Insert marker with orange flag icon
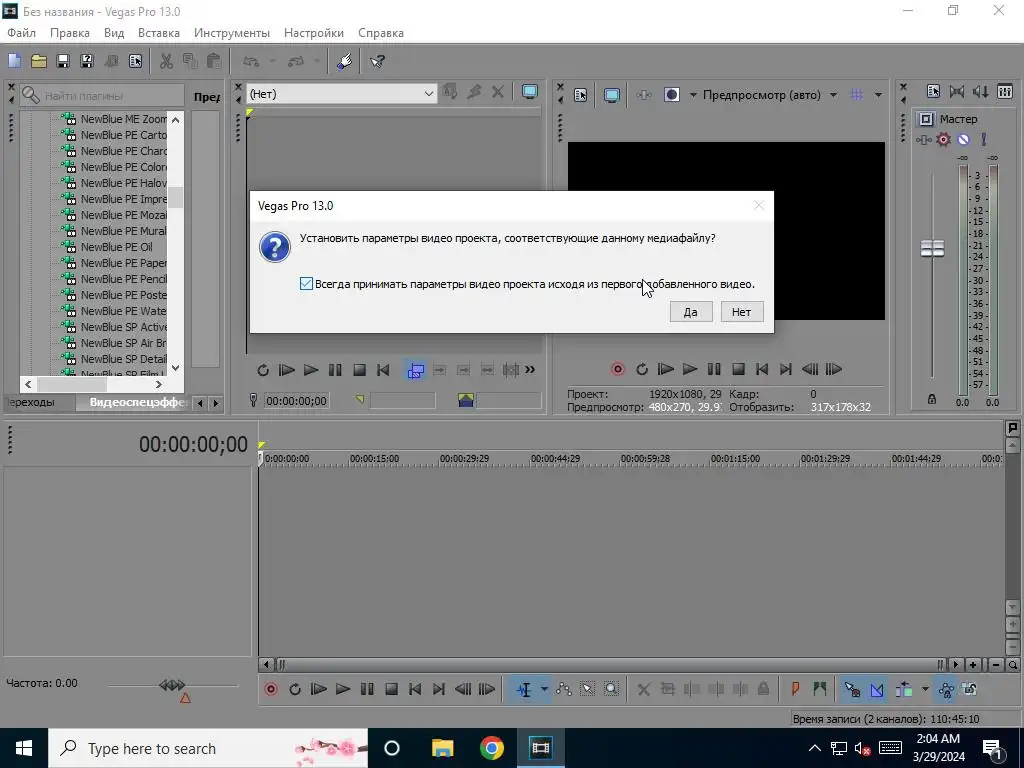Screen dimensions: 1024x768 tap(795, 689)
